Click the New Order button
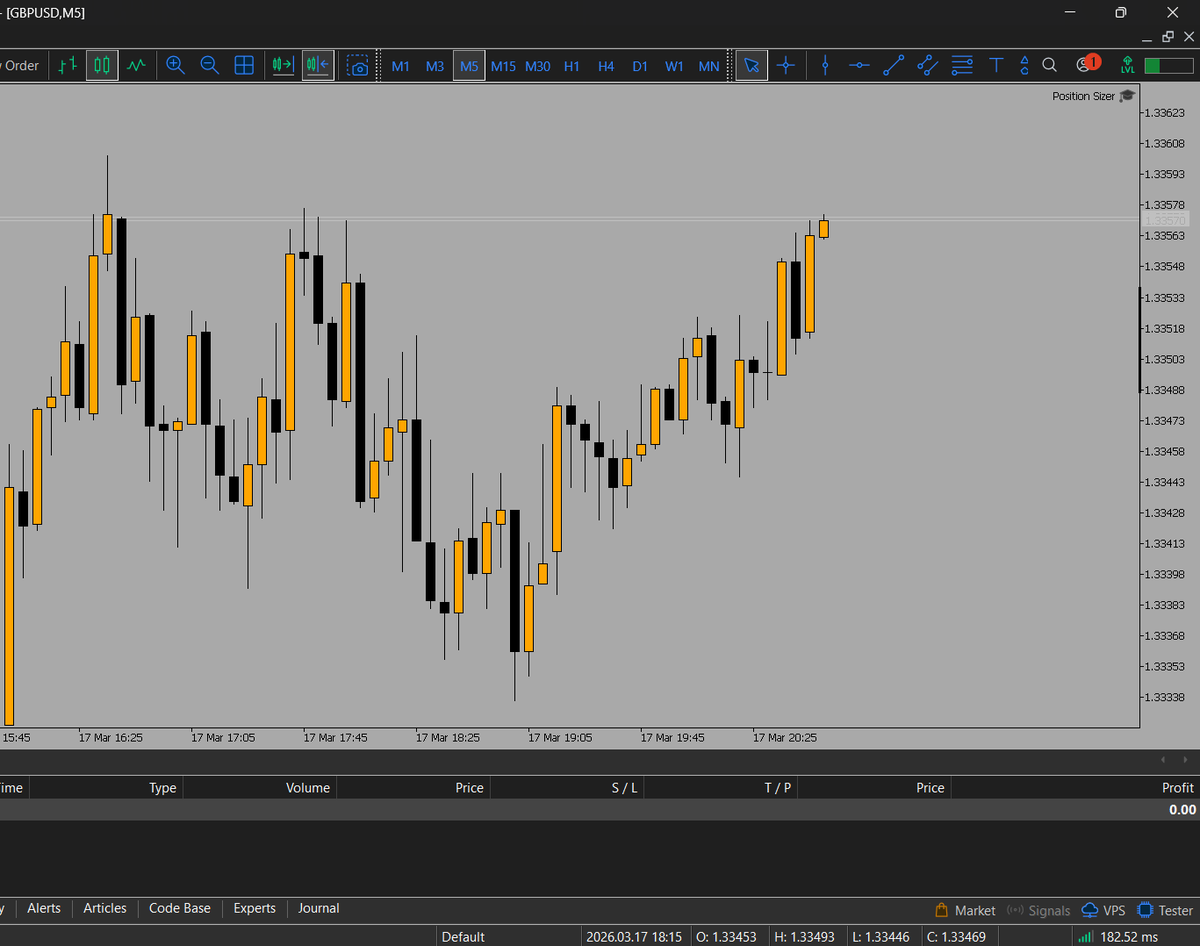Screen dimensions: 1200x946 (20, 66)
